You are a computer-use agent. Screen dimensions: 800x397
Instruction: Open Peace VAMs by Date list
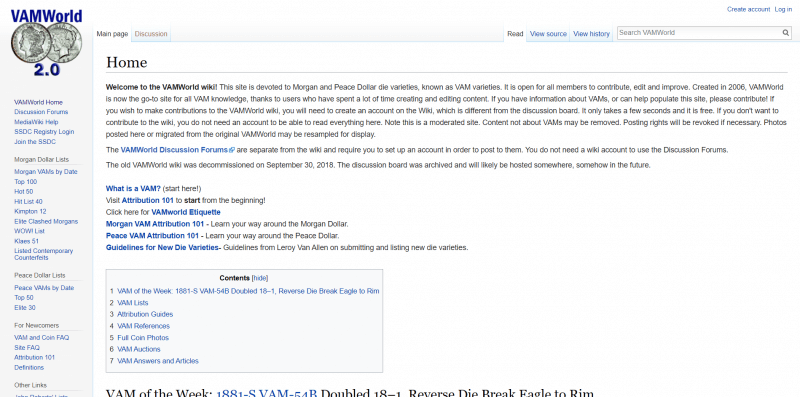point(44,288)
